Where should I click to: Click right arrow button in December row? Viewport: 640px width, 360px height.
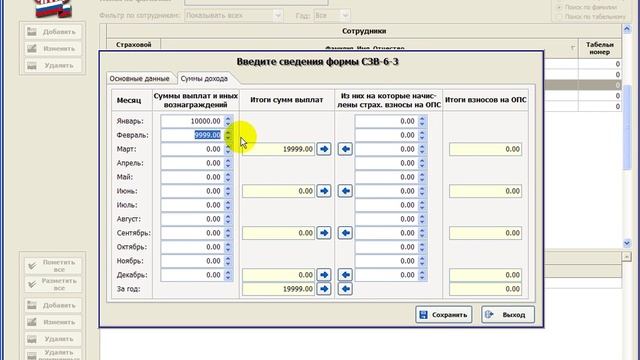click(324, 275)
